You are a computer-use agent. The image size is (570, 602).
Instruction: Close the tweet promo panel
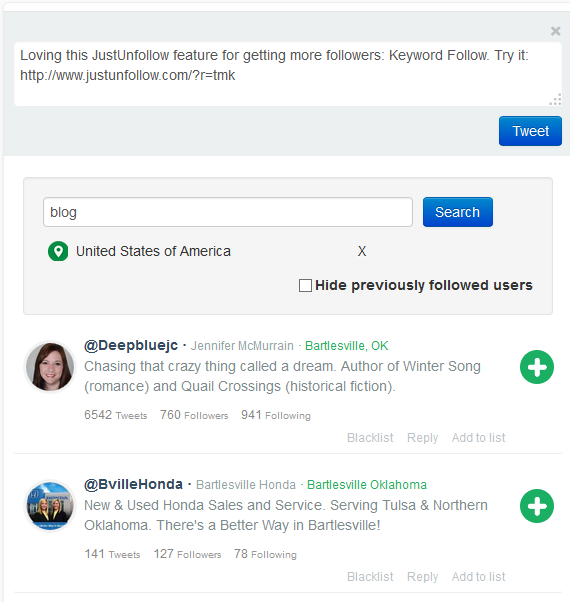(x=555, y=31)
